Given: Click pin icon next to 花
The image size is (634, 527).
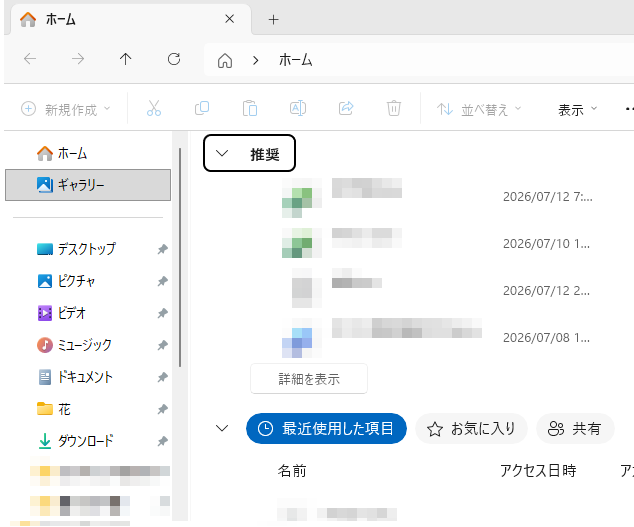Looking at the screenshot, I should [x=163, y=409].
